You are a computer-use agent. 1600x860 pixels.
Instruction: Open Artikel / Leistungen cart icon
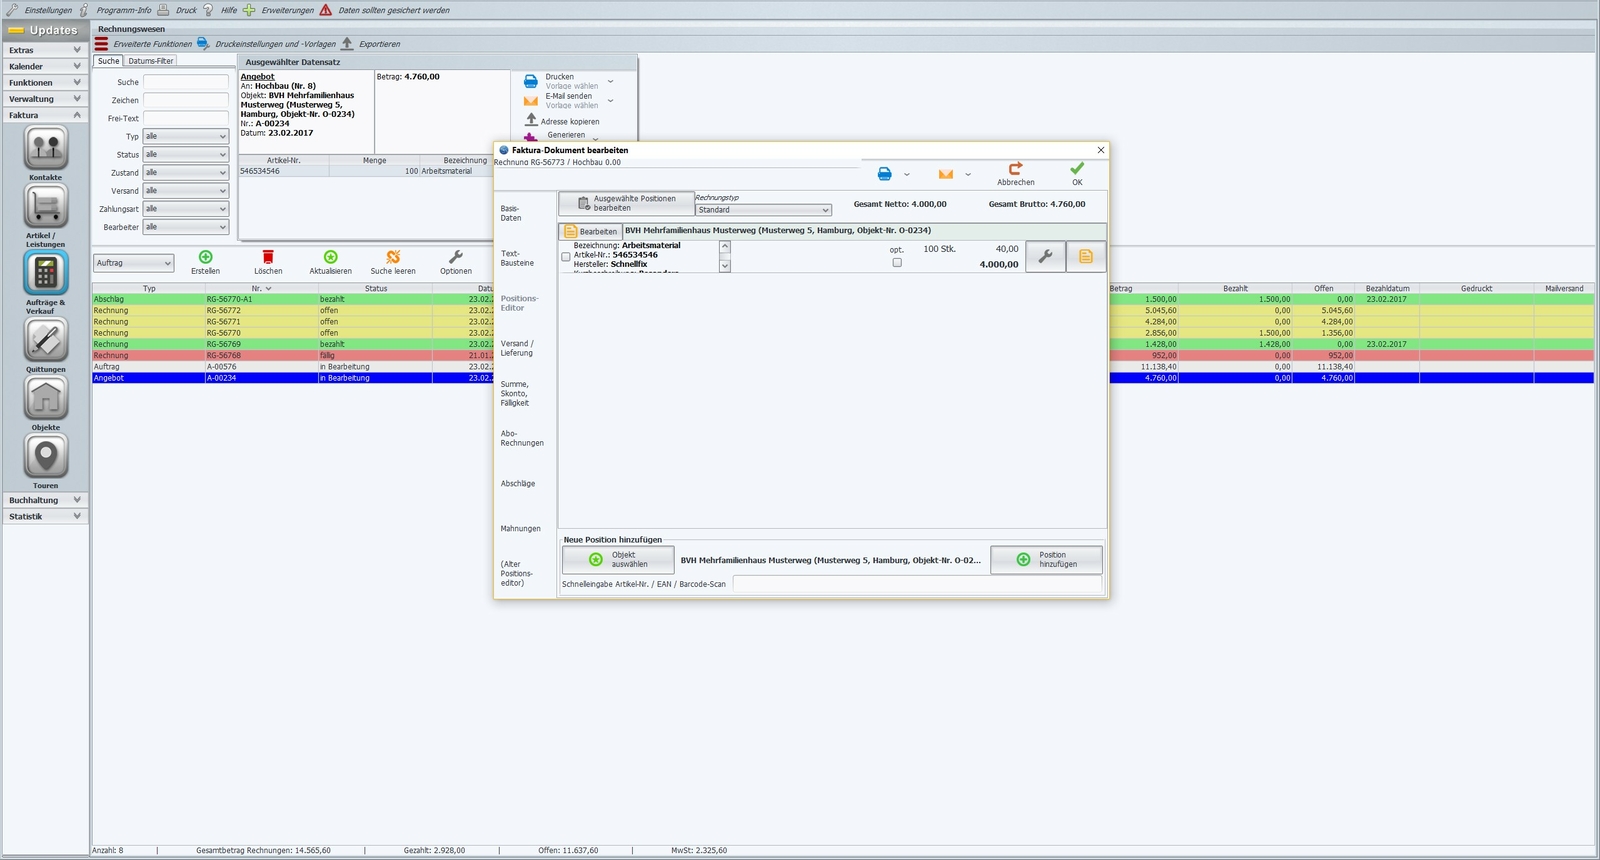coord(45,206)
